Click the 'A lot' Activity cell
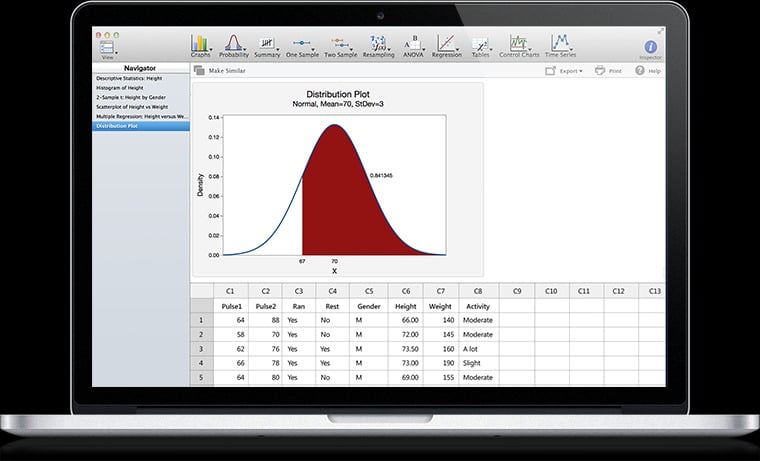This screenshot has width=760, height=461. tap(478, 349)
